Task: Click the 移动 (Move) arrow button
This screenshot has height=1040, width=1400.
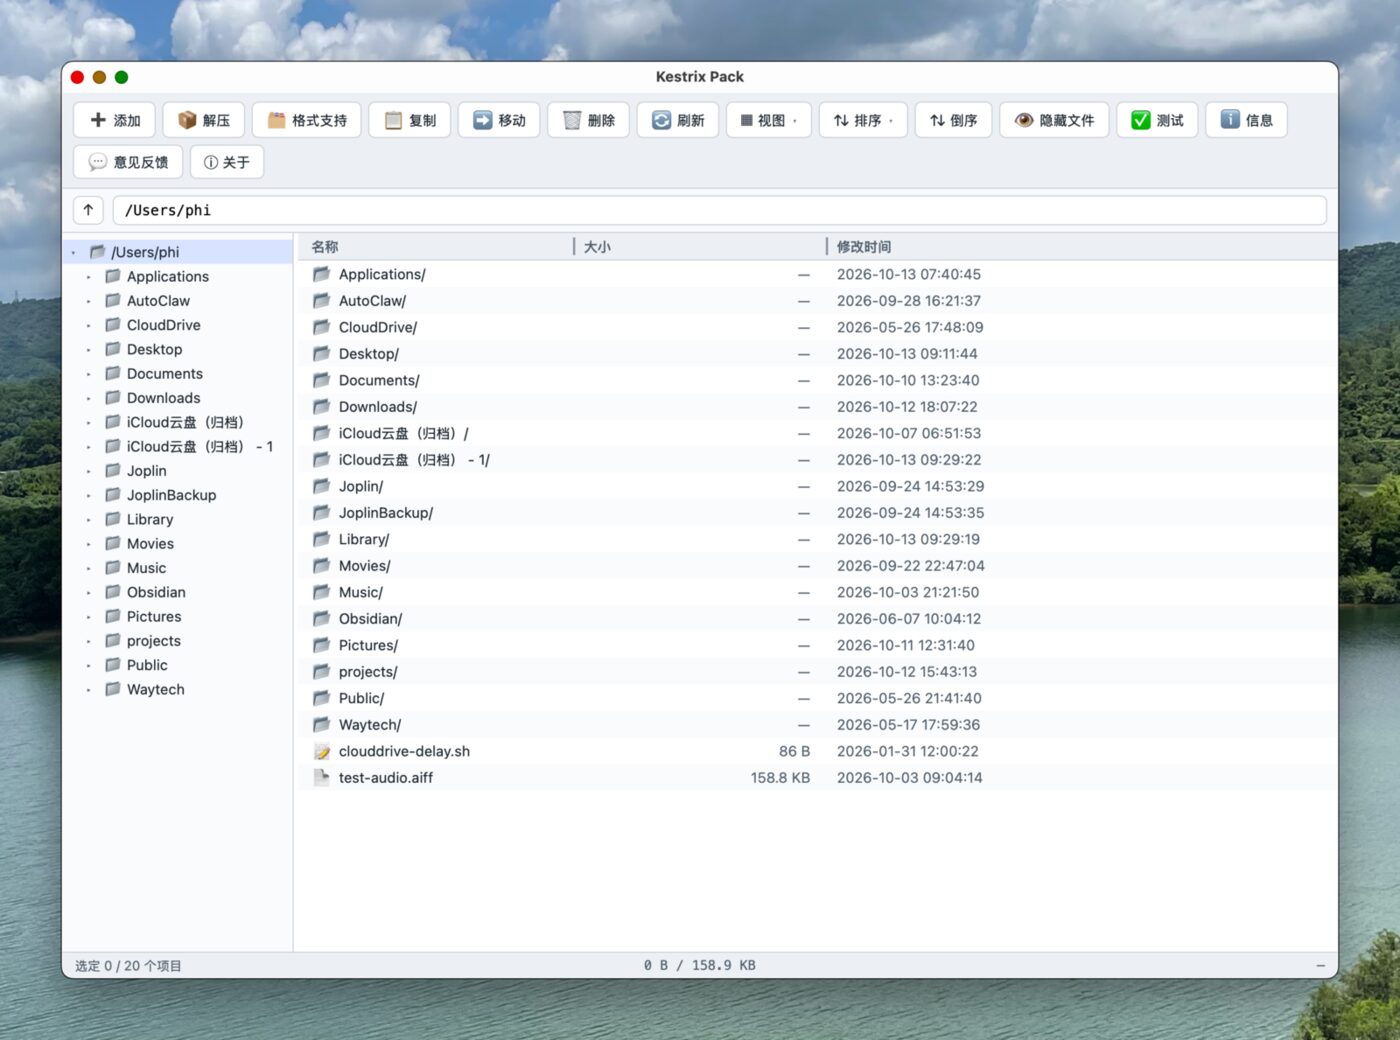Action: [499, 120]
